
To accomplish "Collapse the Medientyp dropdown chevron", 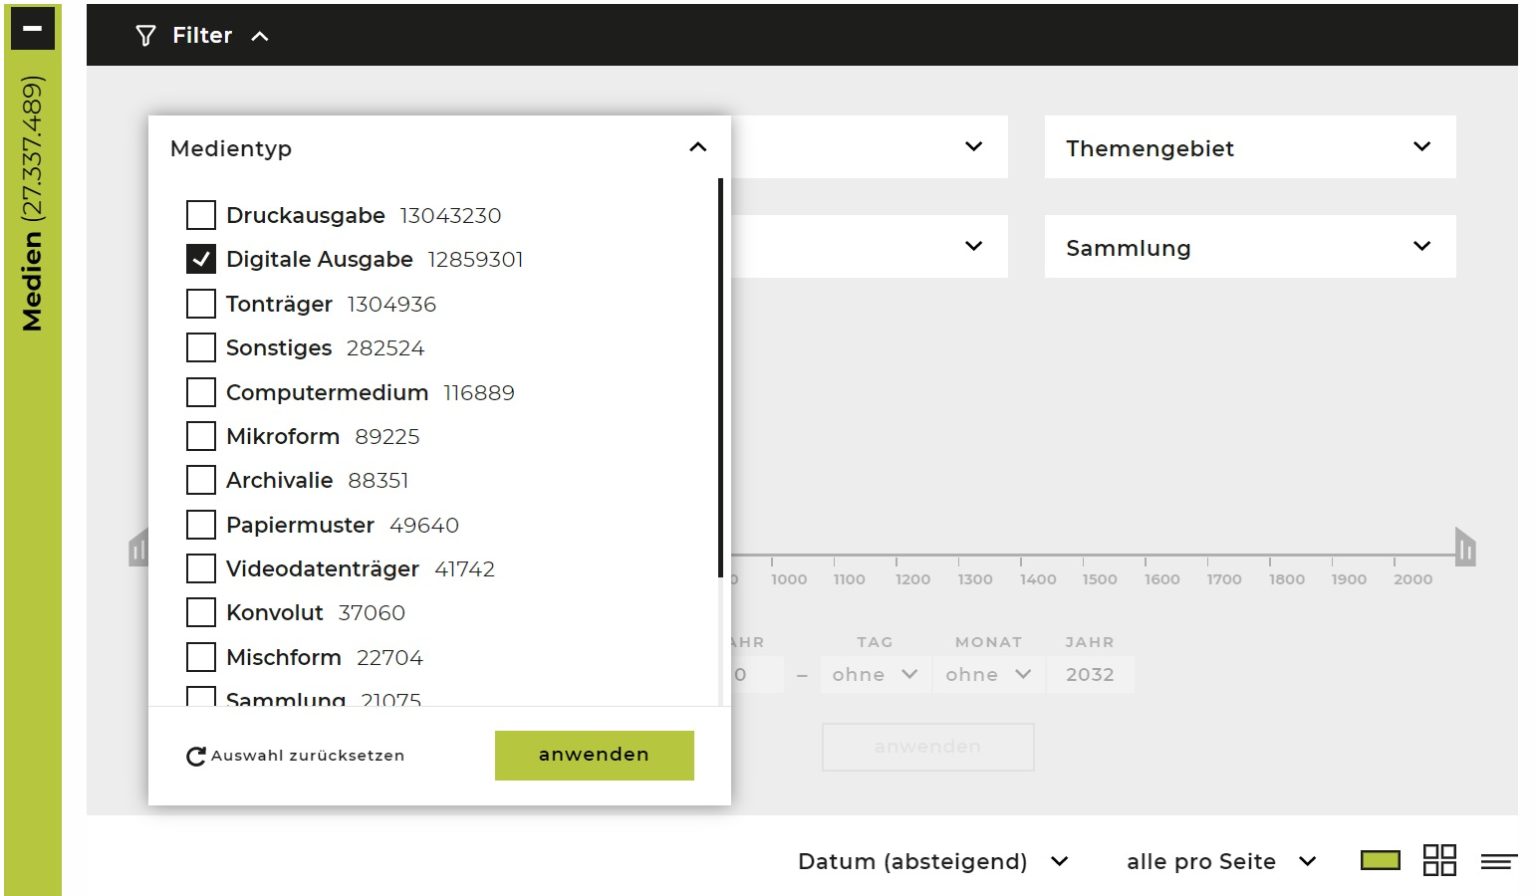I will pos(698,148).
